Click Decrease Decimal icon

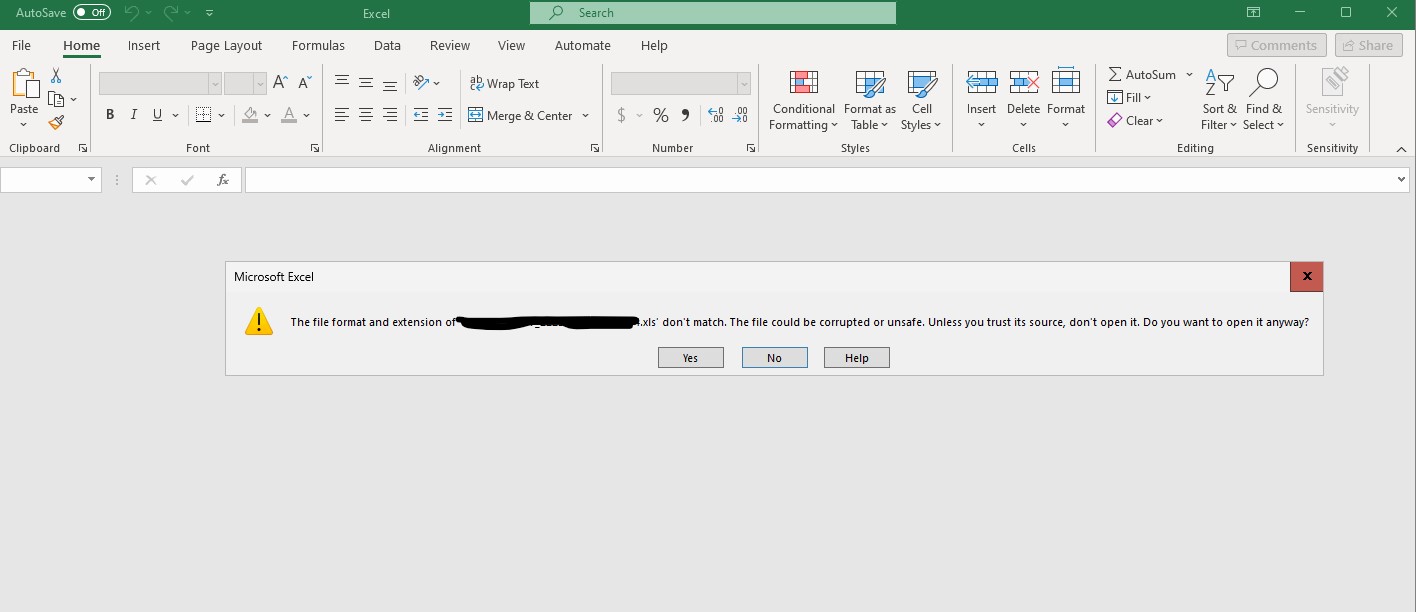[x=740, y=115]
